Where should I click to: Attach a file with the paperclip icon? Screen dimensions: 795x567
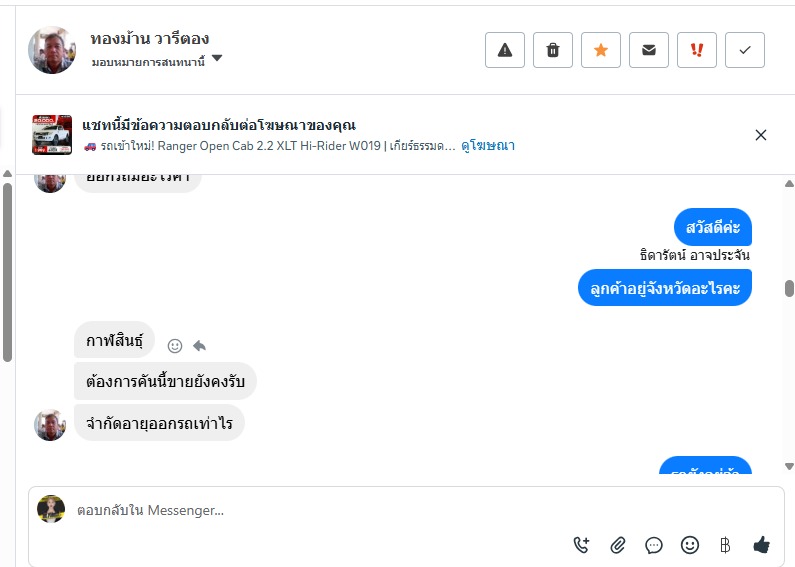[618, 545]
